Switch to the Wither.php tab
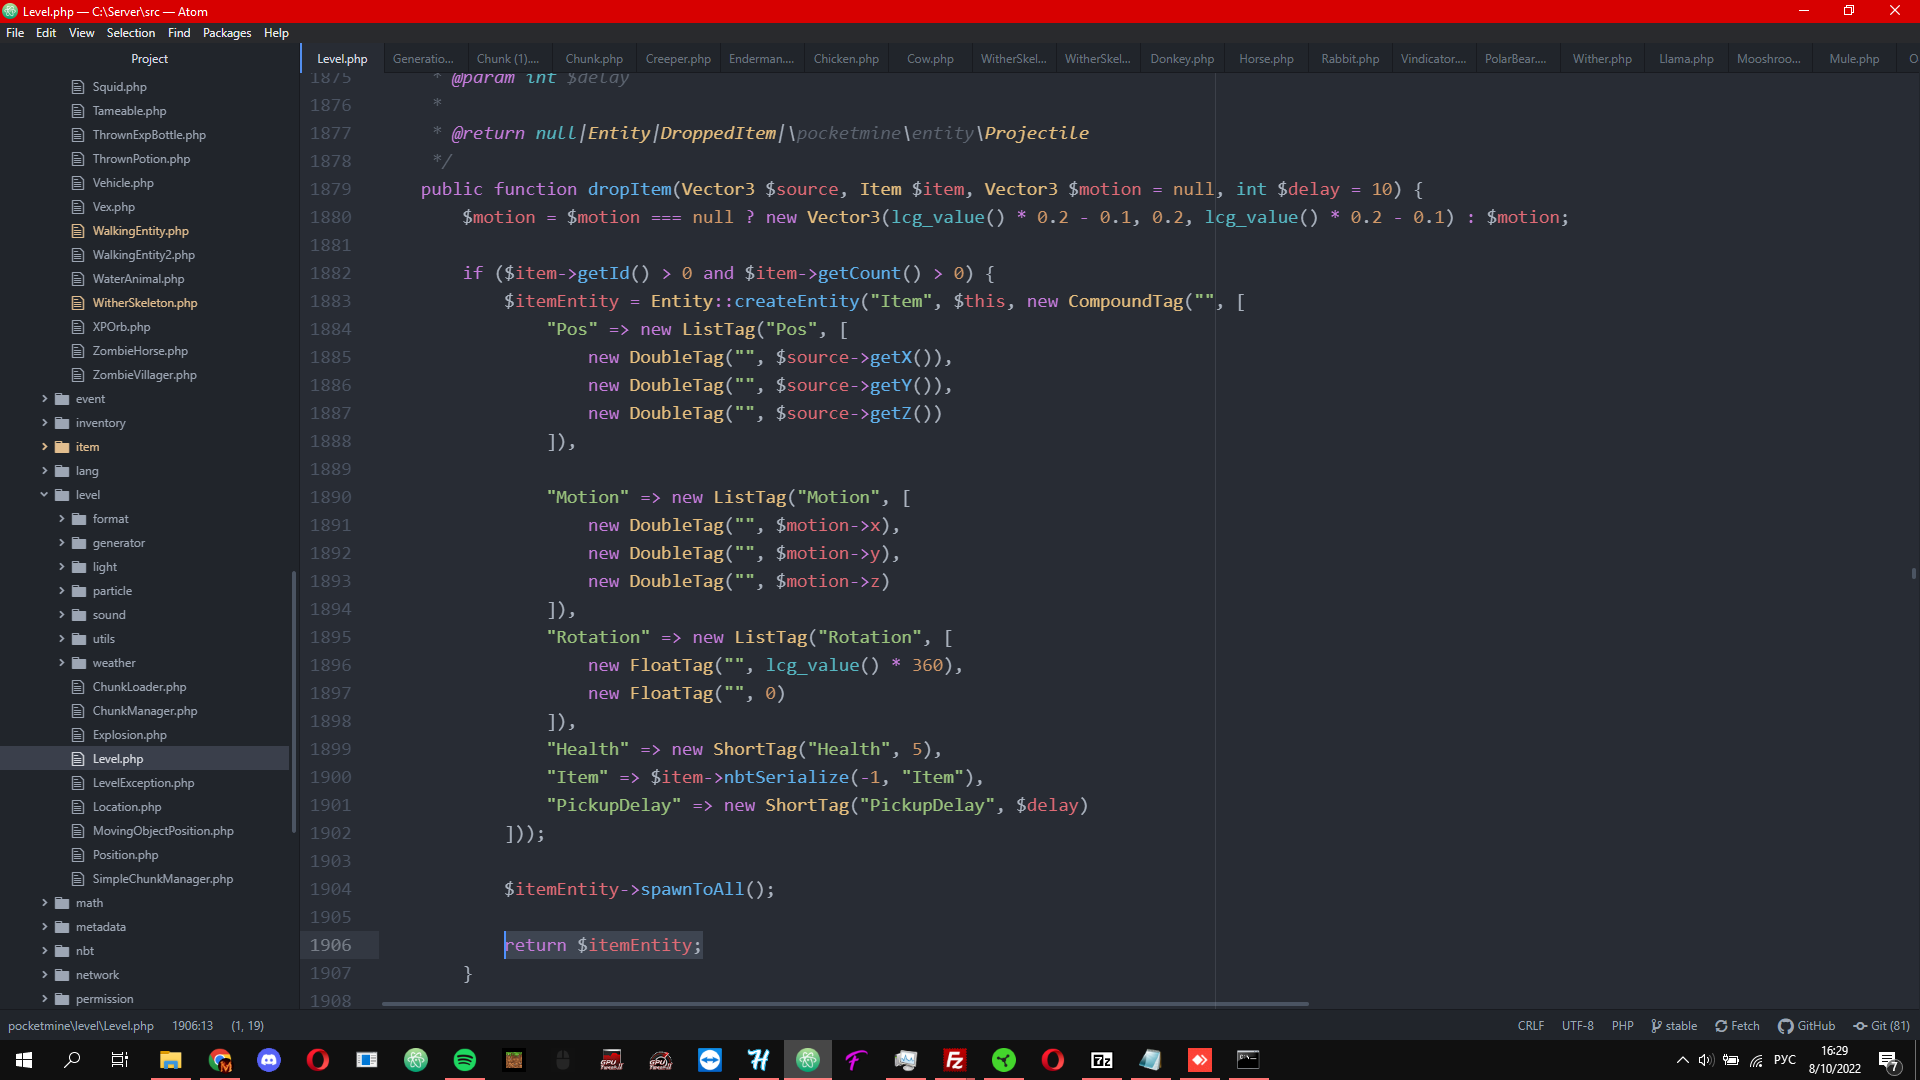The width and height of the screenshot is (1920, 1080). (x=1601, y=59)
